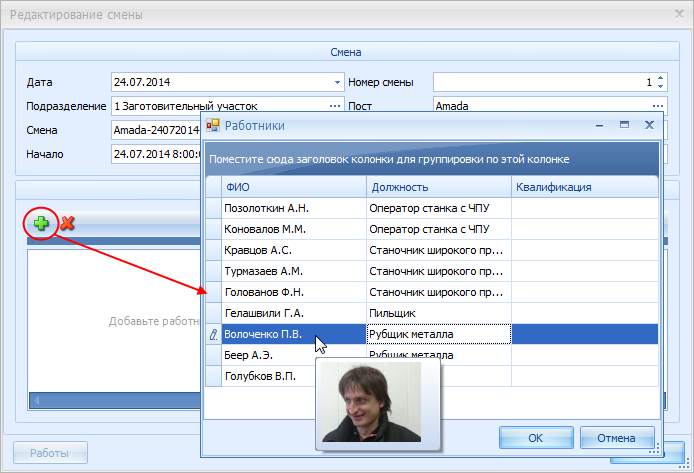Open the Пост ellipsis selector

[x=658, y=106]
